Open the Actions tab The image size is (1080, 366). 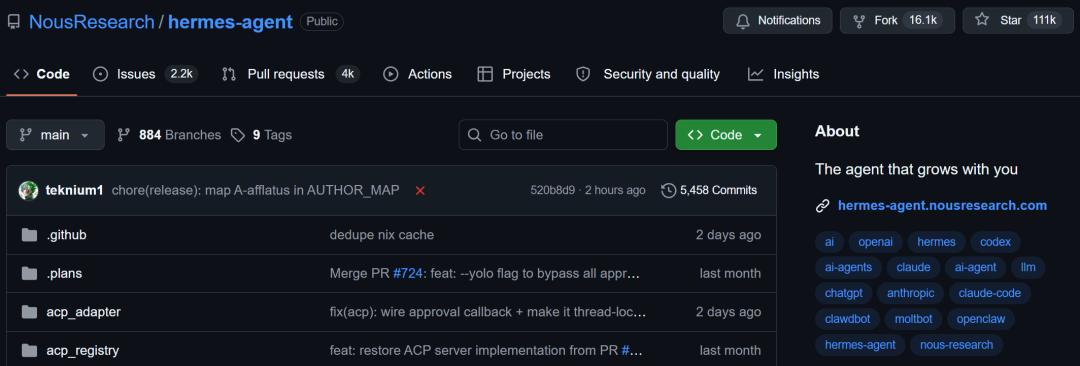(418, 74)
